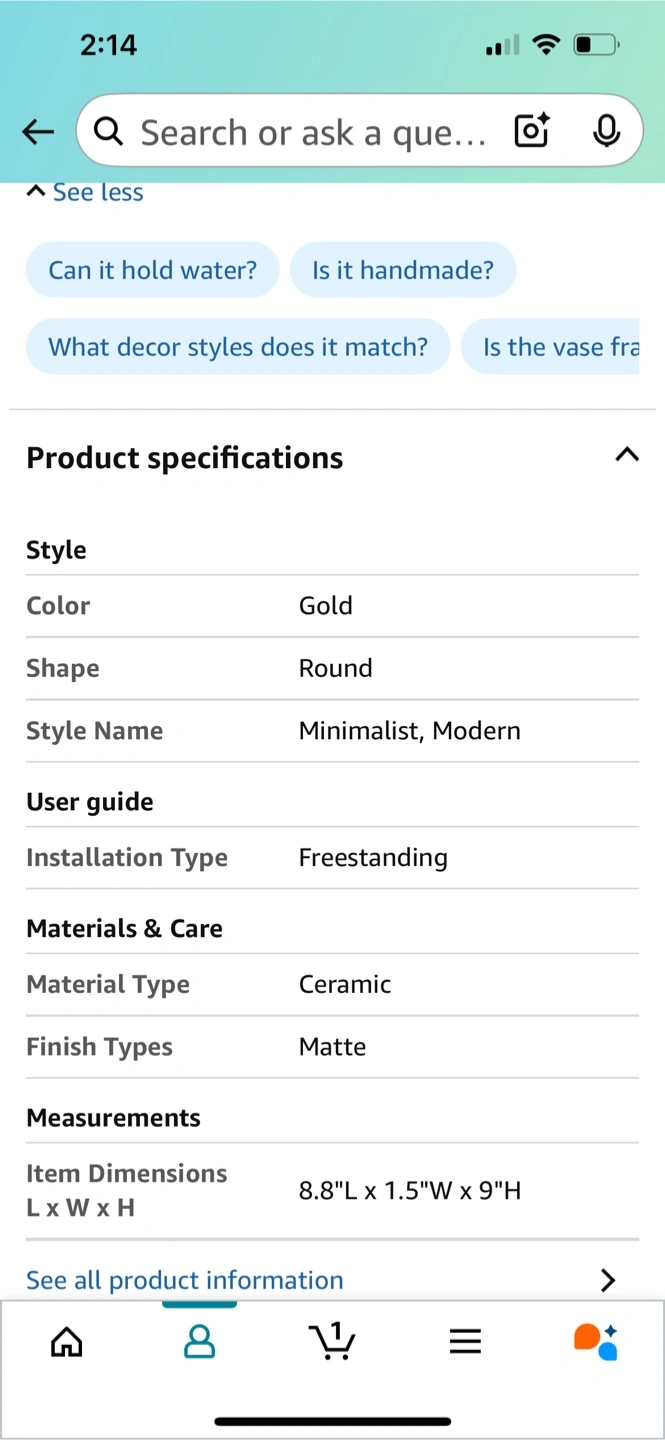Select the 'Is it handmade?' chip
This screenshot has height=1440, width=665.
[403, 270]
